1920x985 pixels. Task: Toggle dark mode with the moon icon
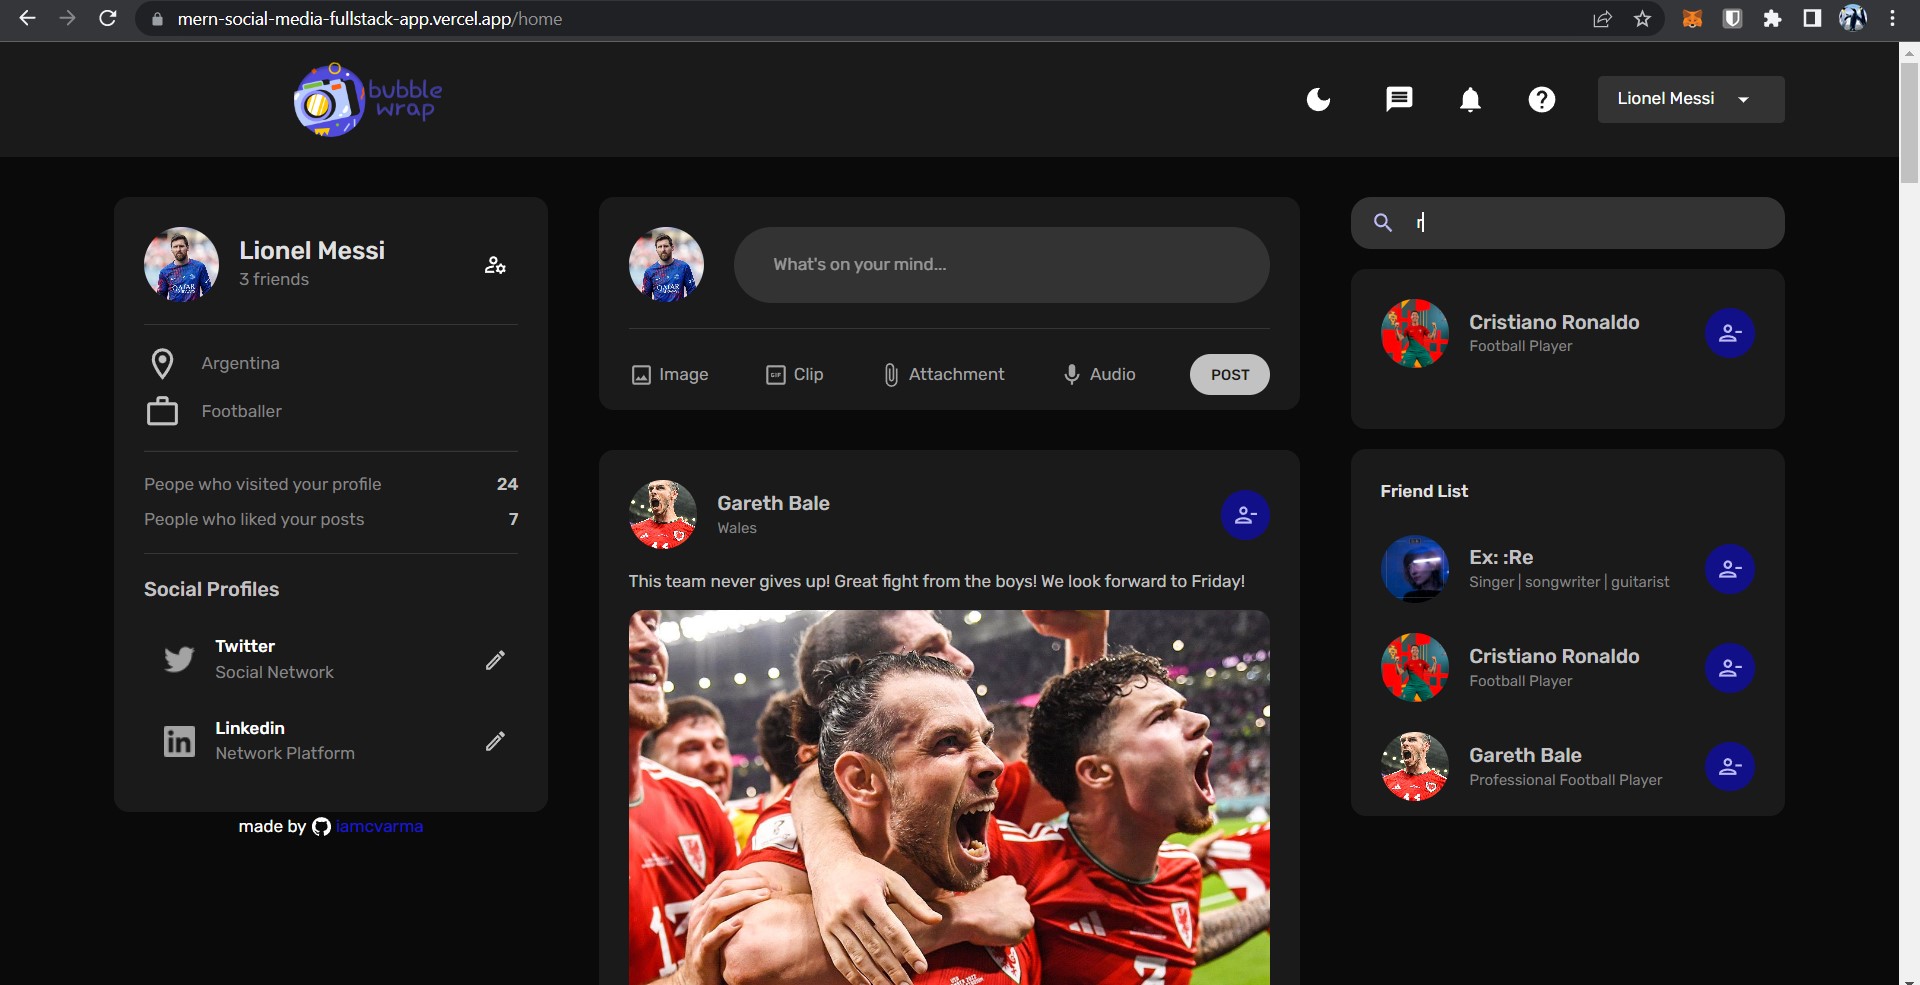(x=1318, y=99)
